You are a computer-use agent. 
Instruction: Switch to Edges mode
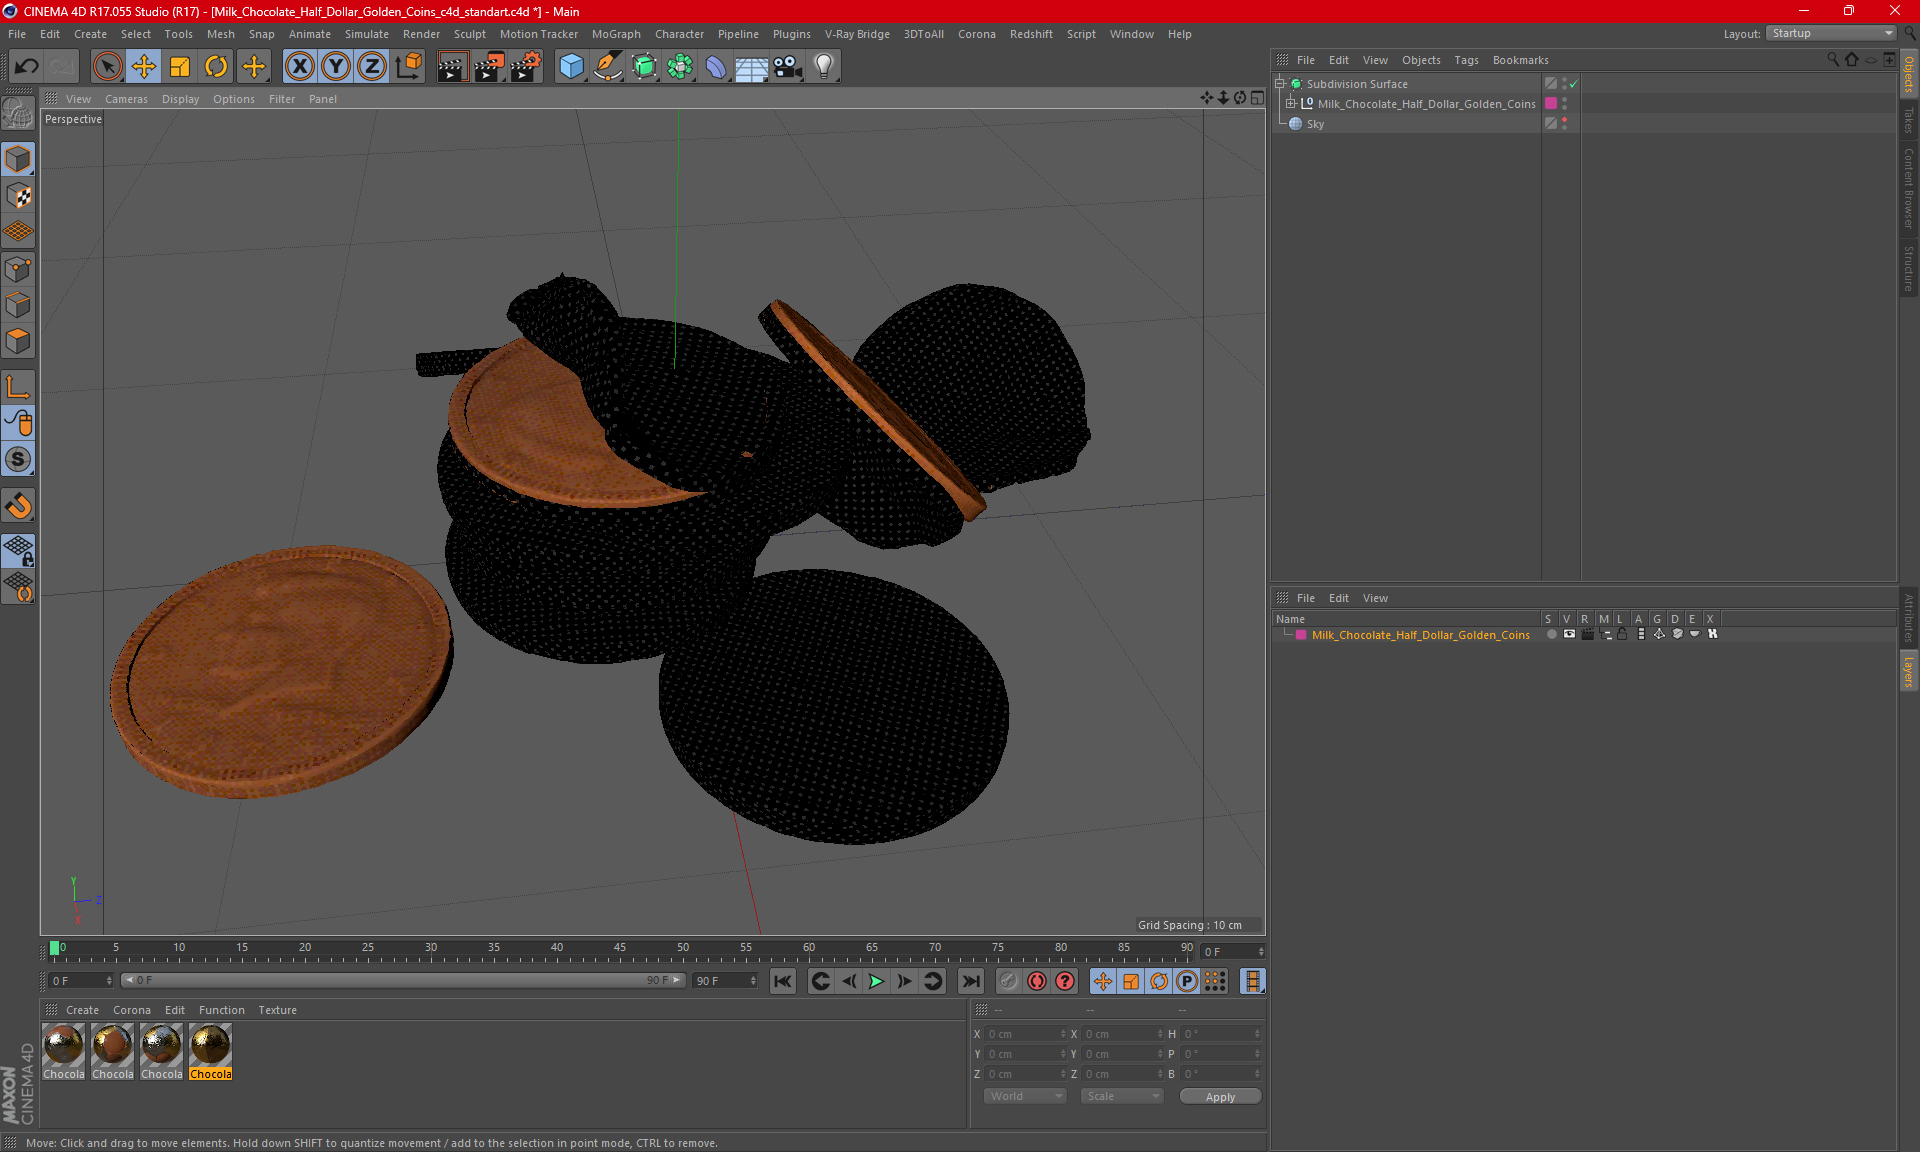(18, 305)
